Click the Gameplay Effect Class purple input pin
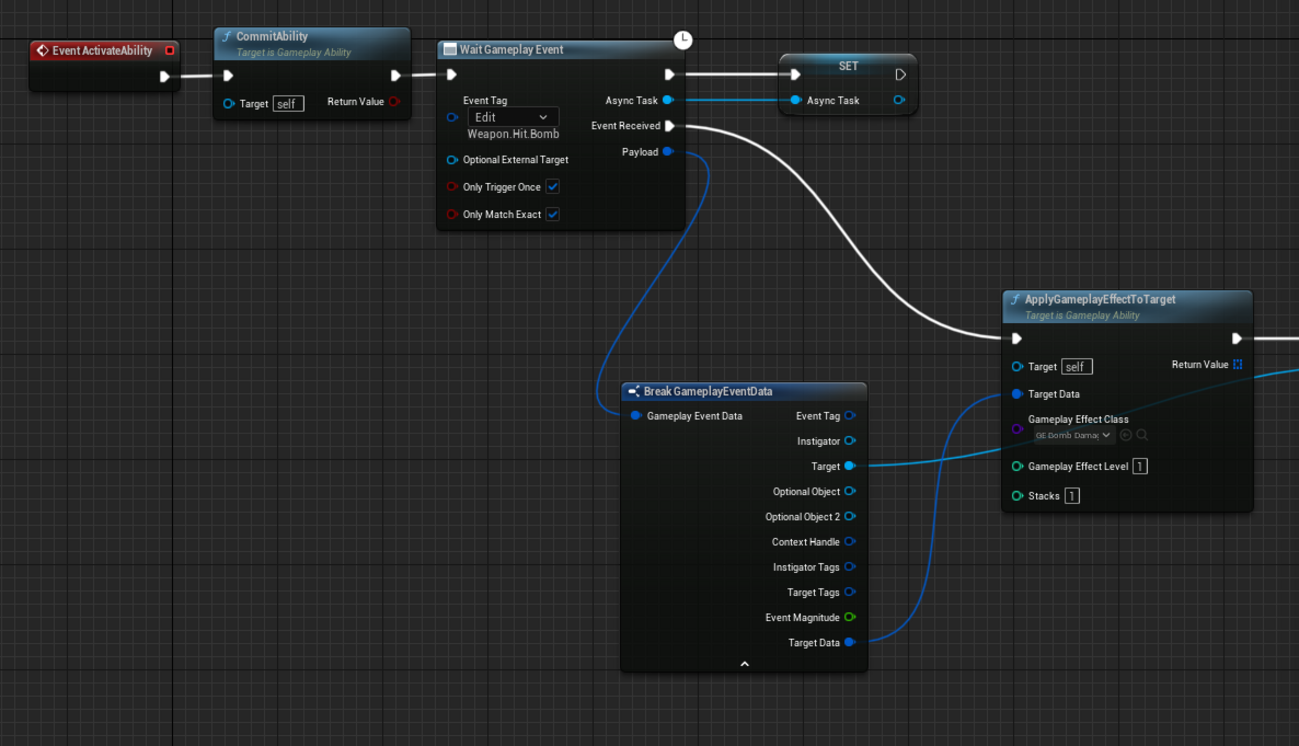The image size is (1299, 746). click(1017, 429)
